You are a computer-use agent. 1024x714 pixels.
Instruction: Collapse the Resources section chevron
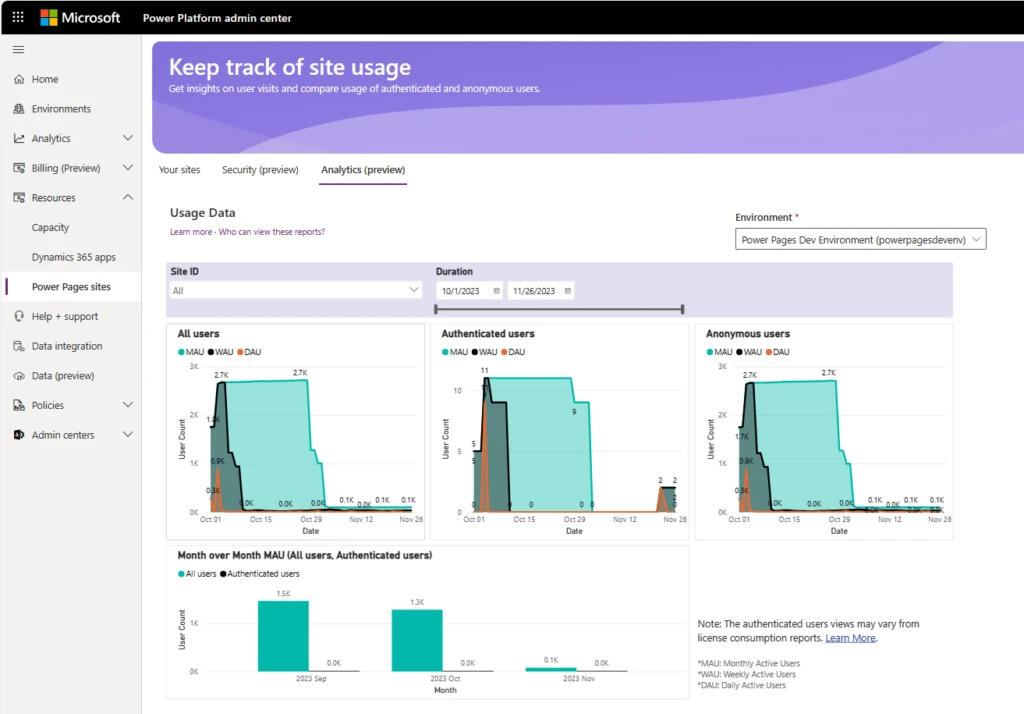[127, 197]
